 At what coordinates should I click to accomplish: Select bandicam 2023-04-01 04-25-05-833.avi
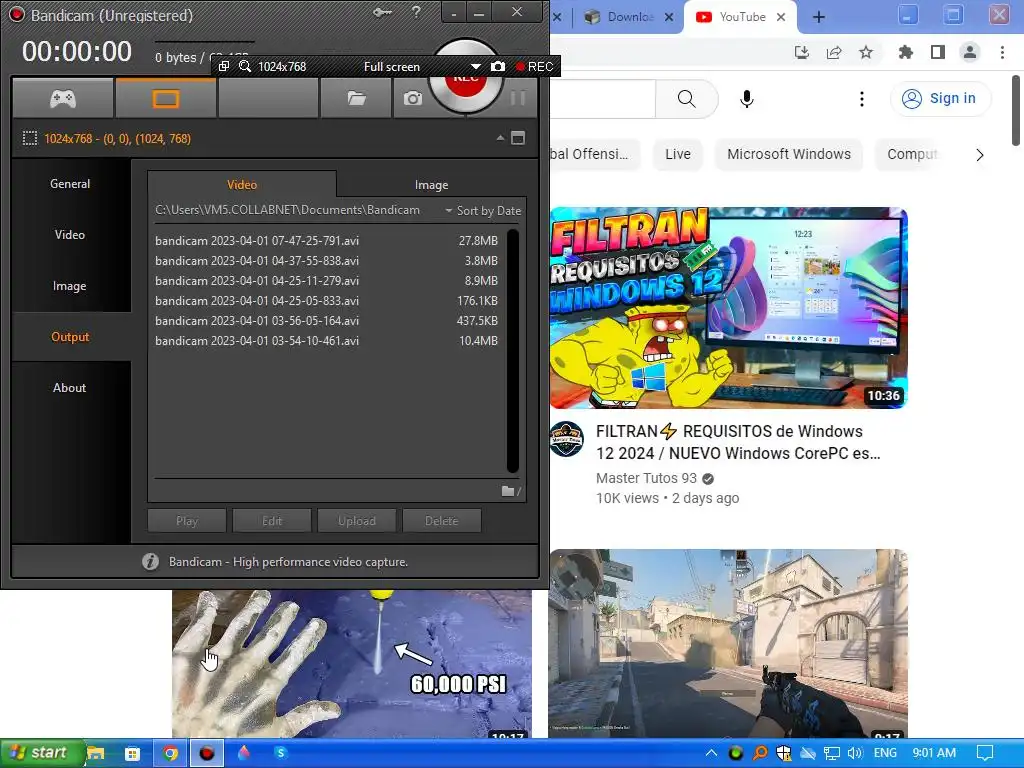[x=327, y=300]
